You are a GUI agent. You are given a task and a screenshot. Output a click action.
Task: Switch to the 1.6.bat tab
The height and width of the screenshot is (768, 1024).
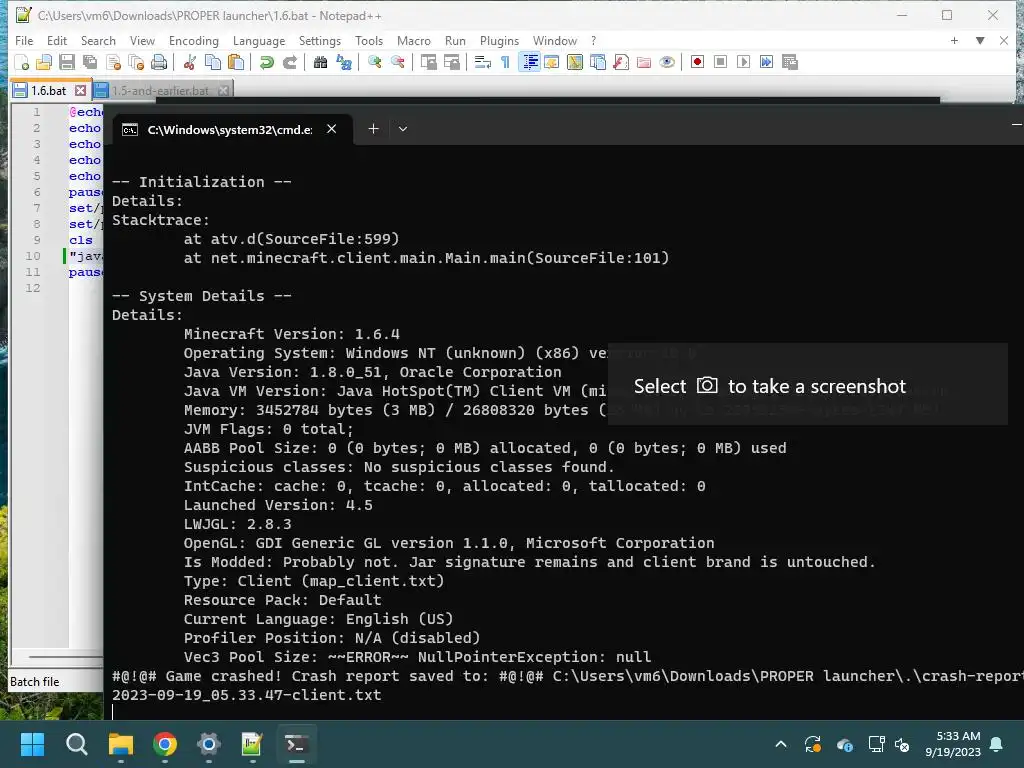tap(49, 91)
